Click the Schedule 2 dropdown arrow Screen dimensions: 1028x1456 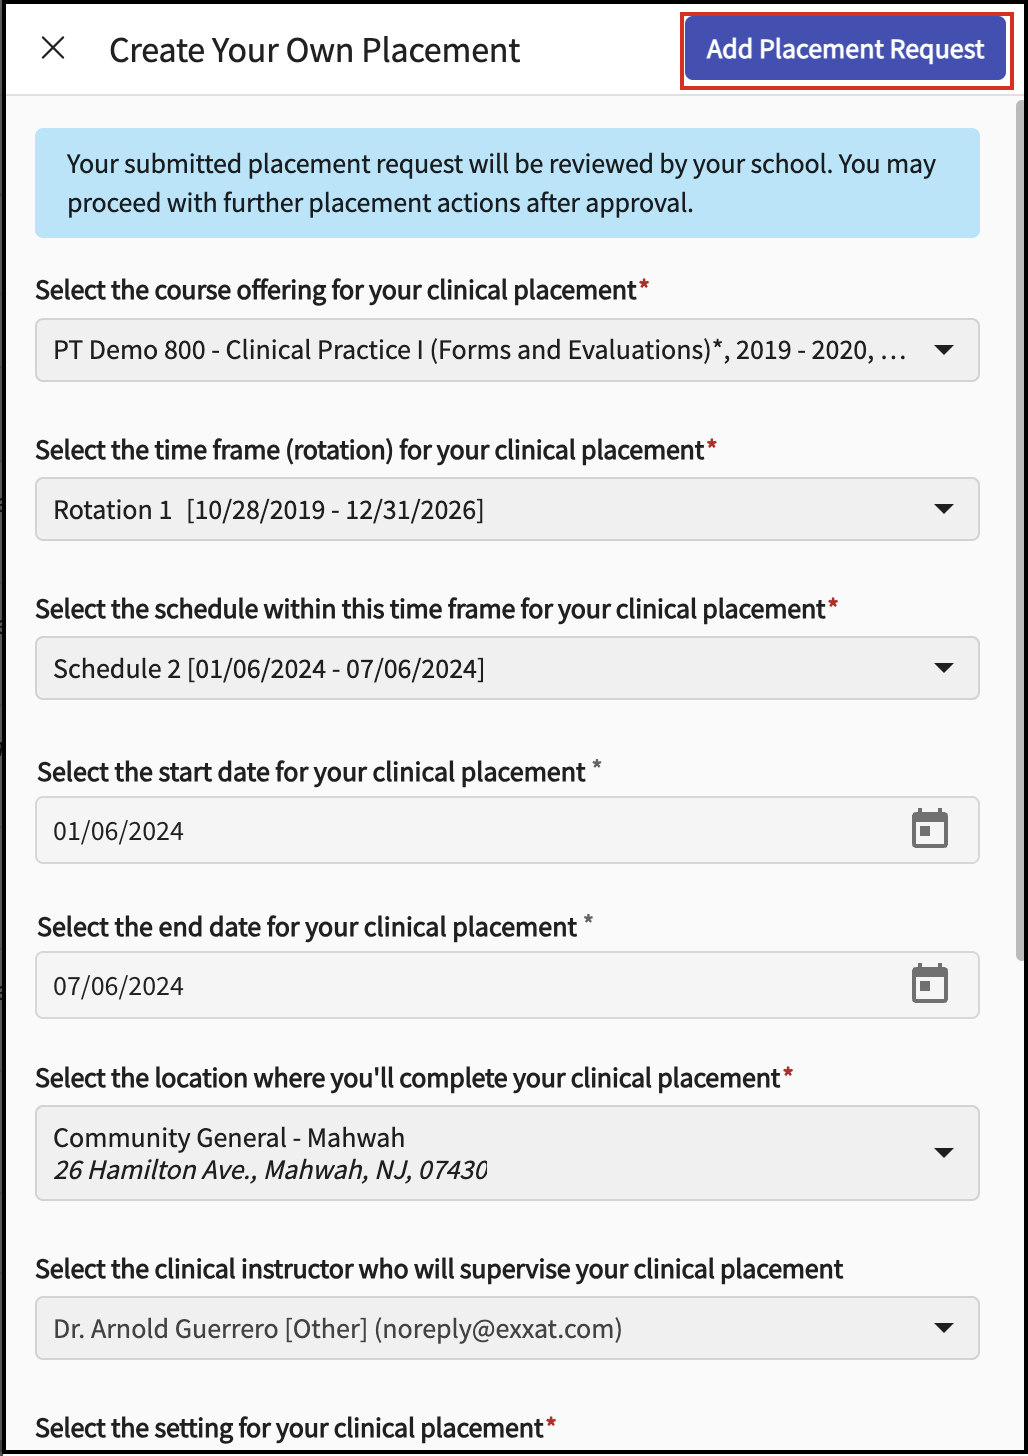click(x=943, y=668)
